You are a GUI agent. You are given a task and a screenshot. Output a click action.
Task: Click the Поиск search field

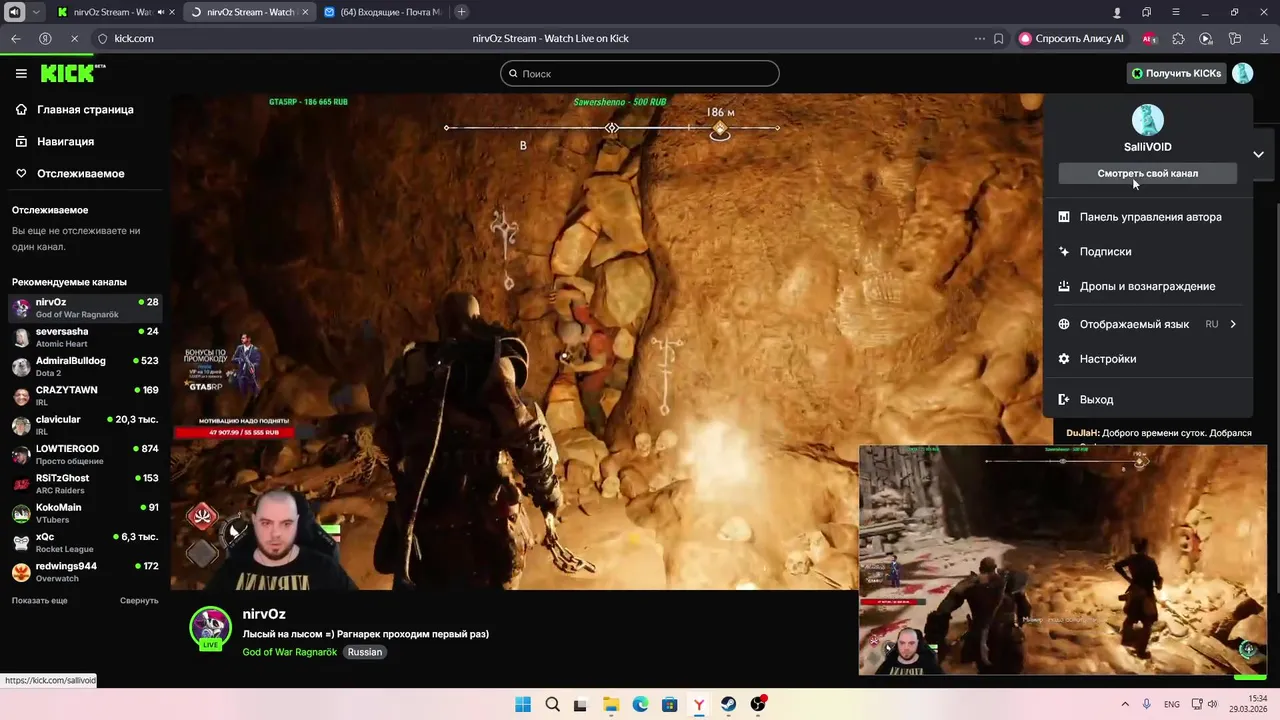point(640,73)
